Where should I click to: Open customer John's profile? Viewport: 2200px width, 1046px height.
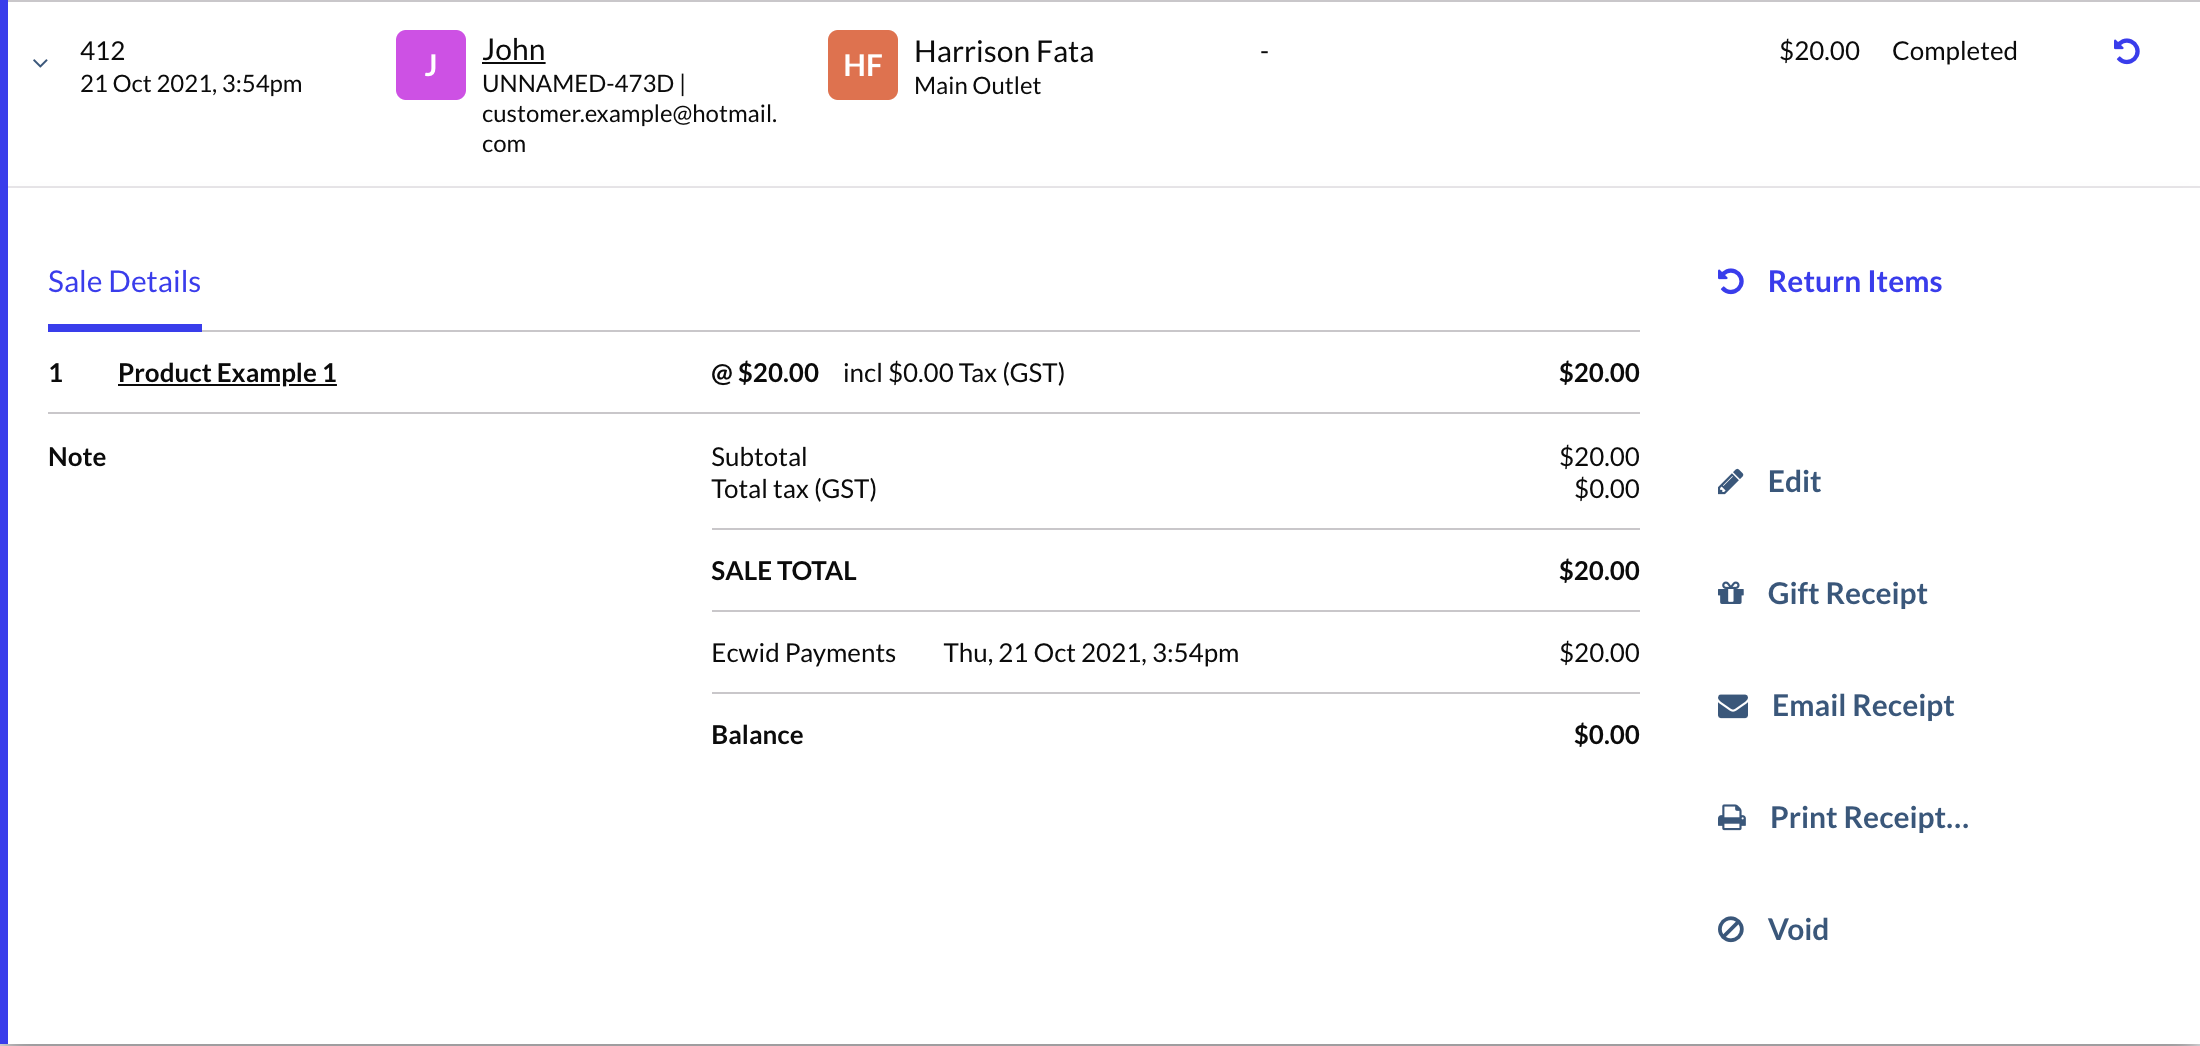513,48
